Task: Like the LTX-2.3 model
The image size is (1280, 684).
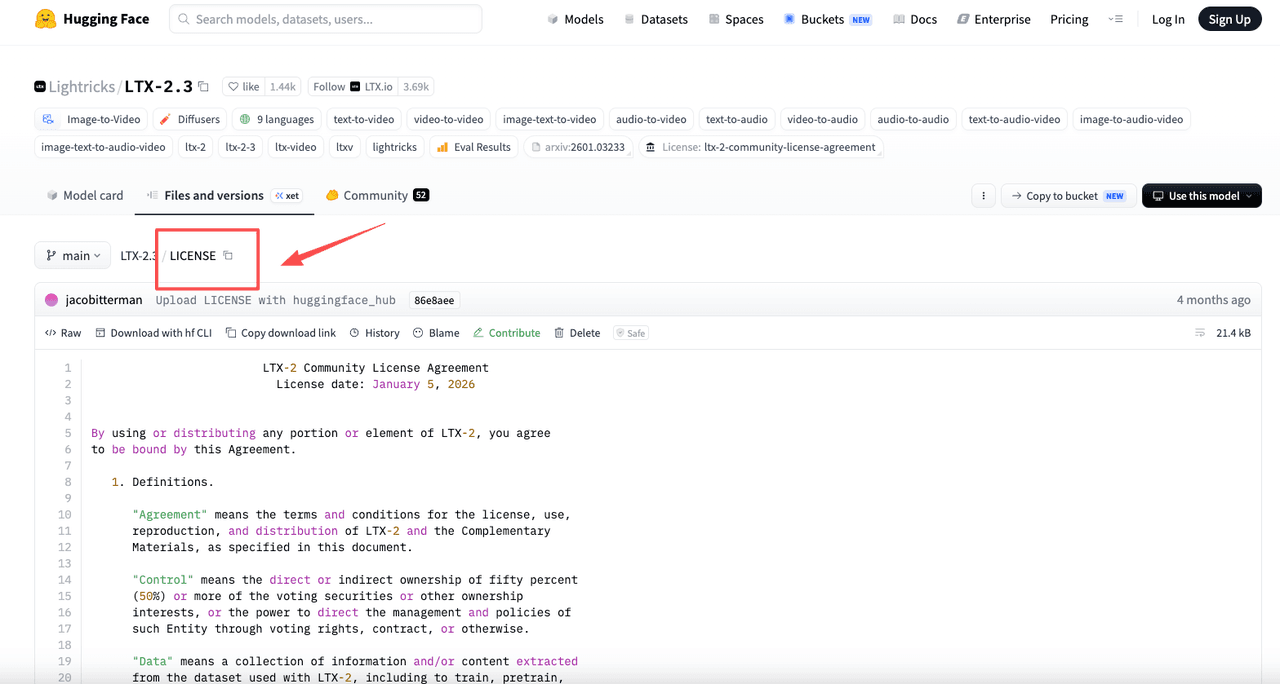Action: coord(243,87)
